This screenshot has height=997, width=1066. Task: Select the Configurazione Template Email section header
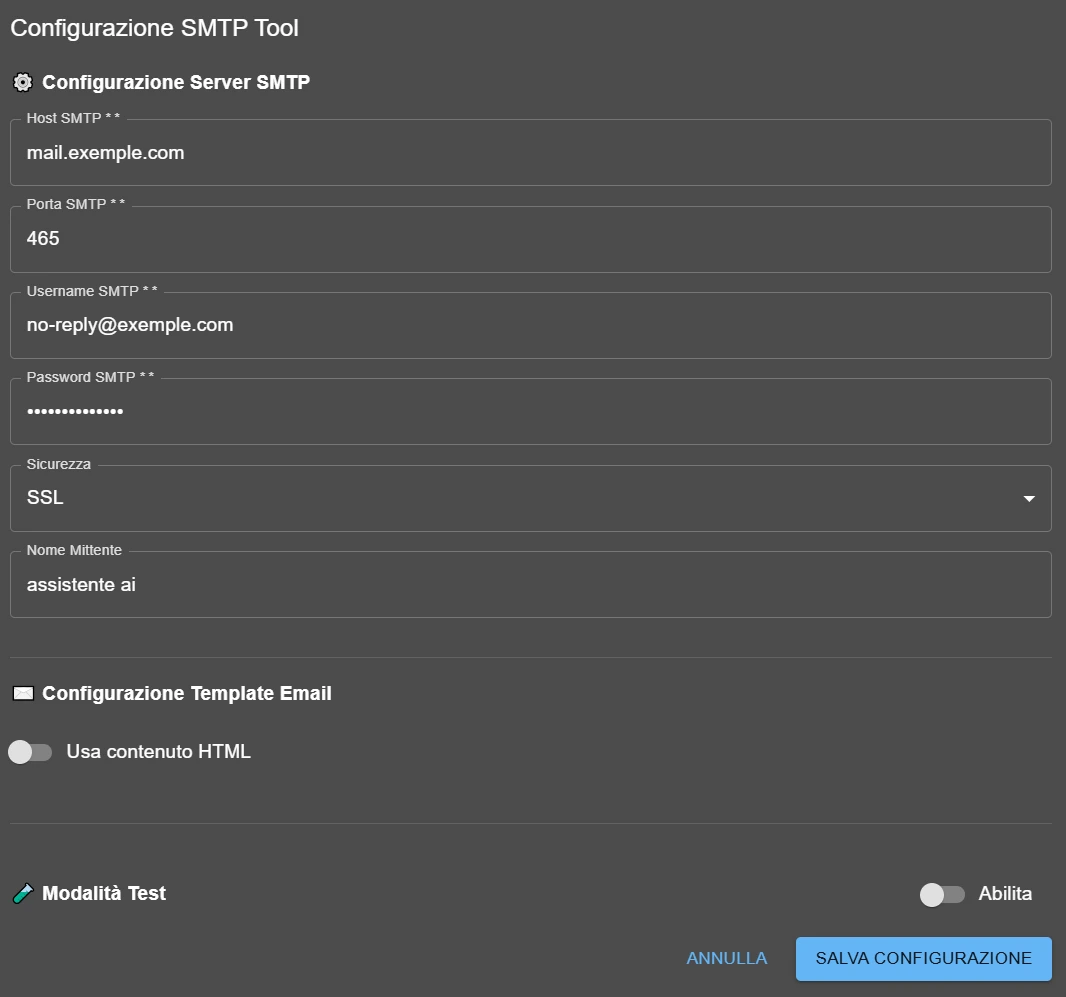pyautogui.click(x=184, y=692)
